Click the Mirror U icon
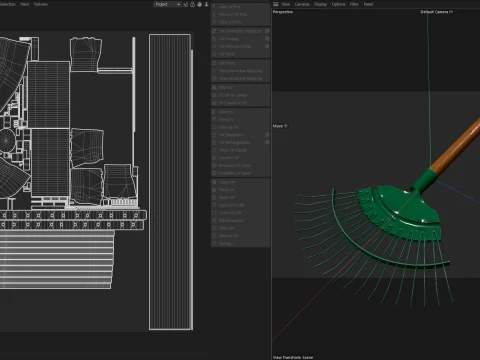 coord(214,112)
